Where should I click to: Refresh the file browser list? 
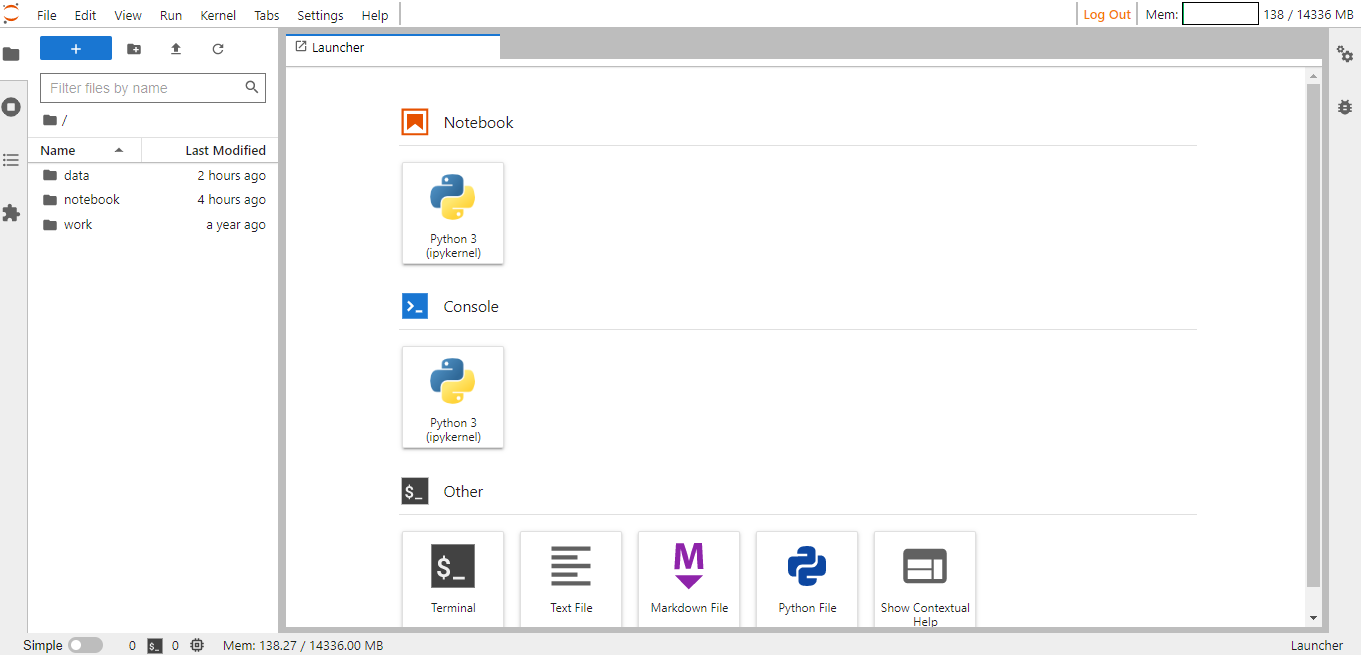click(x=218, y=47)
